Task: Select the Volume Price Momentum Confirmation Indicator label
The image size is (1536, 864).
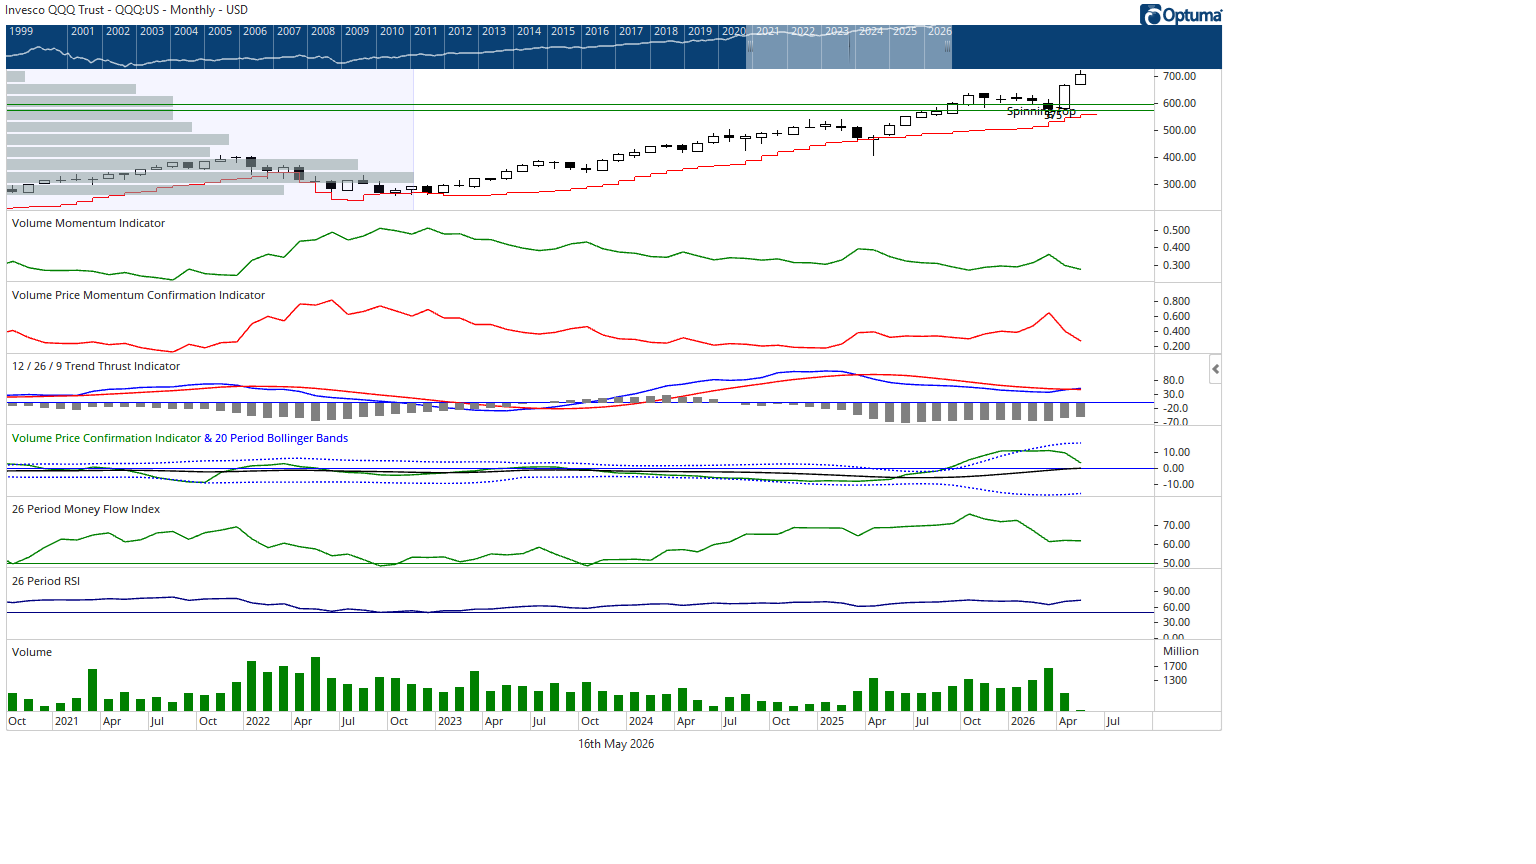Action: pos(138,295)
